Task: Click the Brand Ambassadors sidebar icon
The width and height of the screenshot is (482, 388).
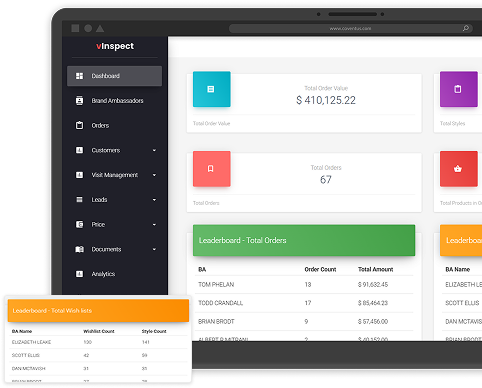Action: [79, 100]
